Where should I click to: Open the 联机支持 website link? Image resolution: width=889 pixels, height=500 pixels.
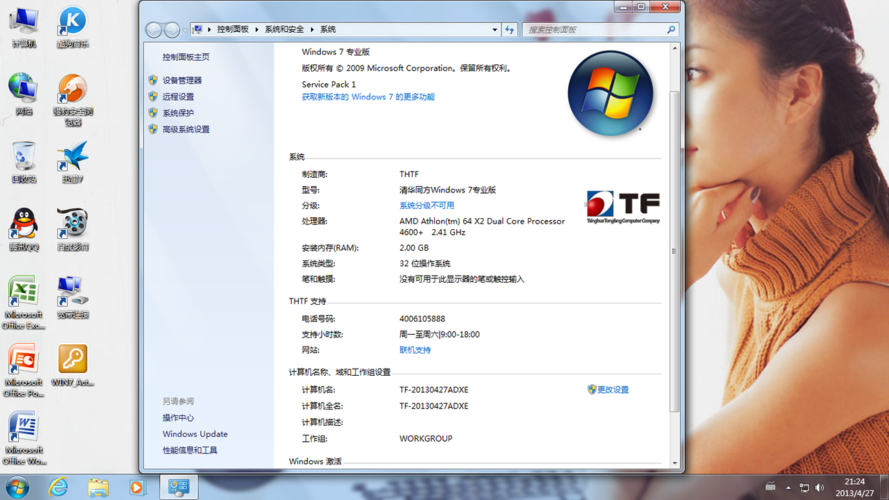[x=415, y=350]
